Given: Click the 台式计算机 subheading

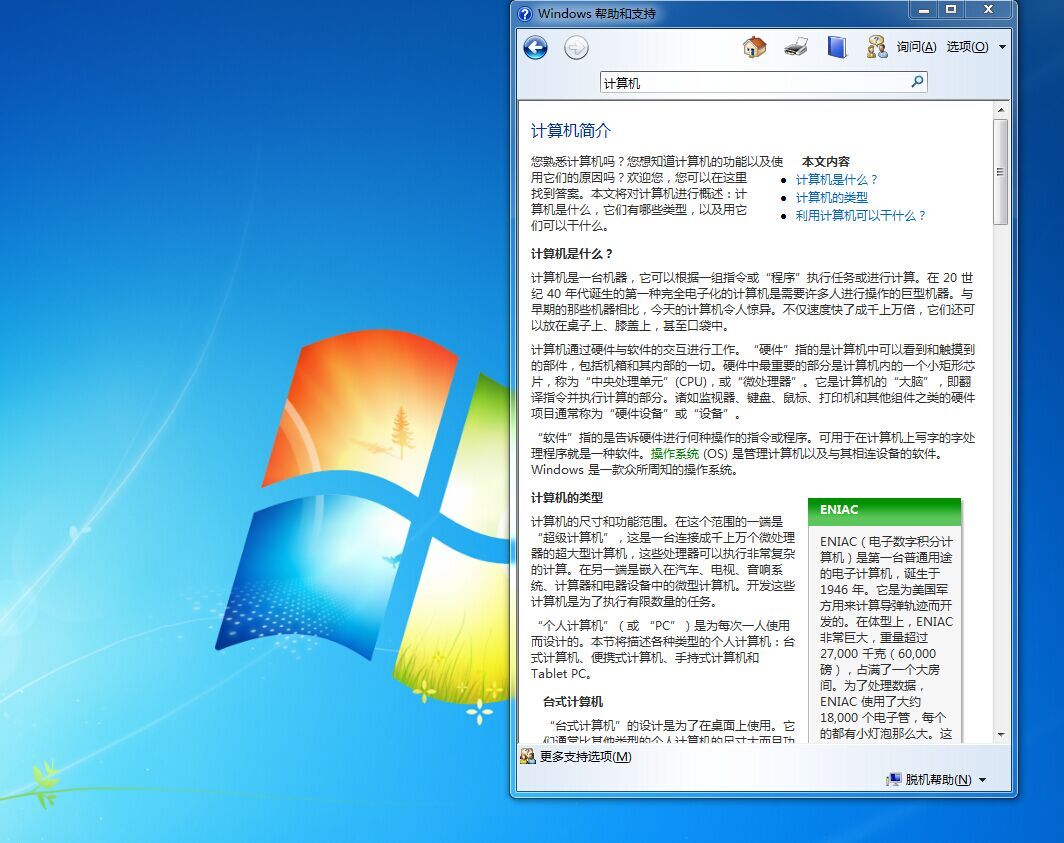Looking at the screenshot, I should [x=573, y=702].
